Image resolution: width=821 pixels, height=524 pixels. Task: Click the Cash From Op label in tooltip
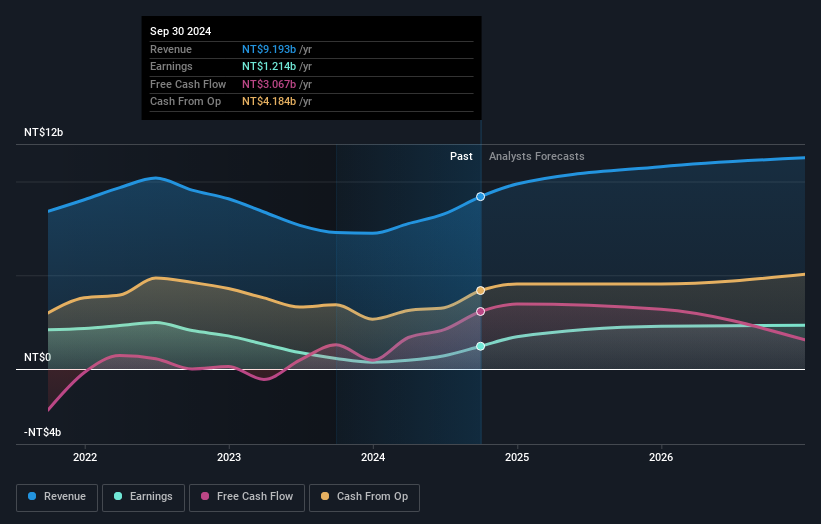pyautogui.click(x=185, y=102)
